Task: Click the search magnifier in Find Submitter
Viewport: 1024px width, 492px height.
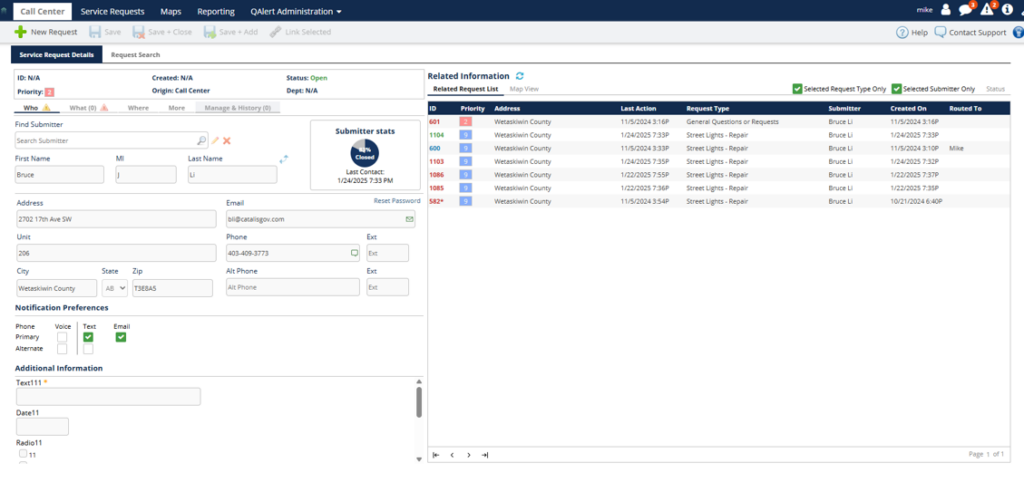Action: (201, 141)
